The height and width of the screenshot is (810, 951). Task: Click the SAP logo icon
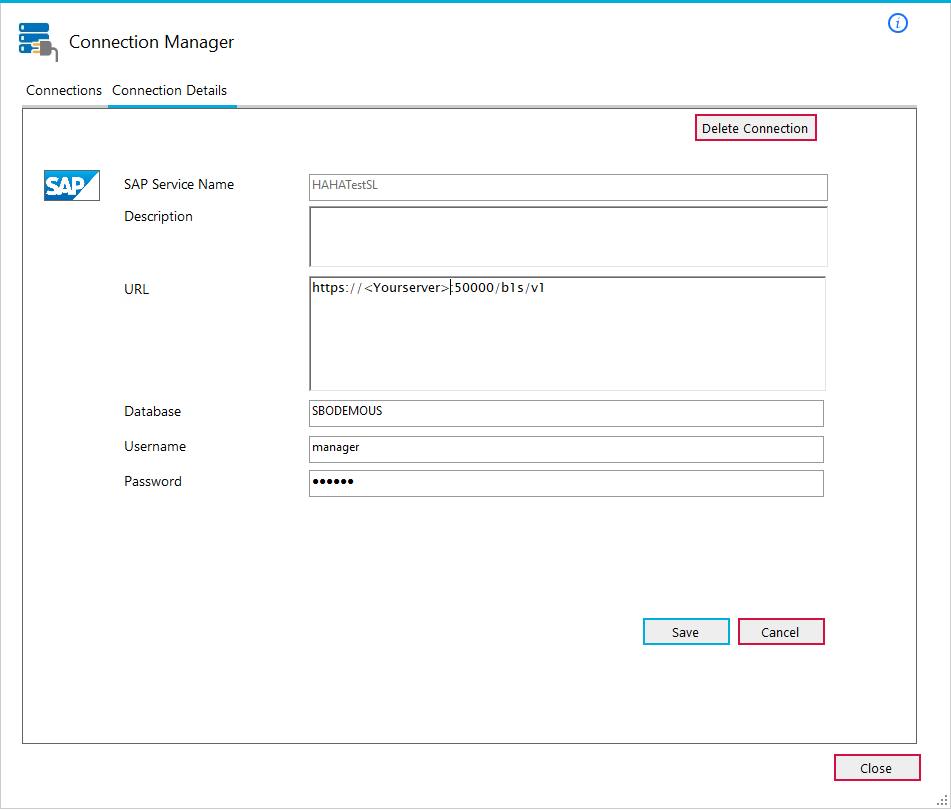[72, 186]
